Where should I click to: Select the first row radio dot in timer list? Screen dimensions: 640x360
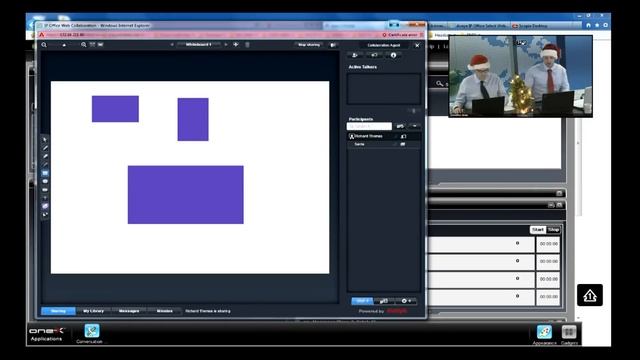point(518,243)
